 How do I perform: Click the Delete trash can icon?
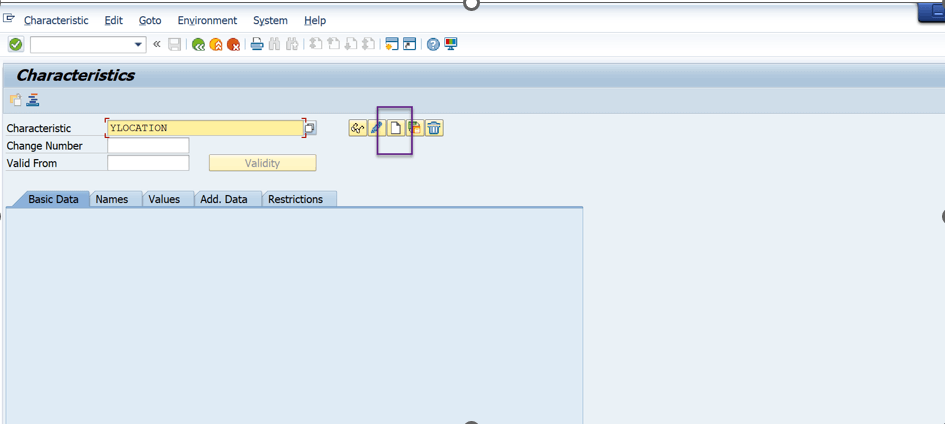435,128
